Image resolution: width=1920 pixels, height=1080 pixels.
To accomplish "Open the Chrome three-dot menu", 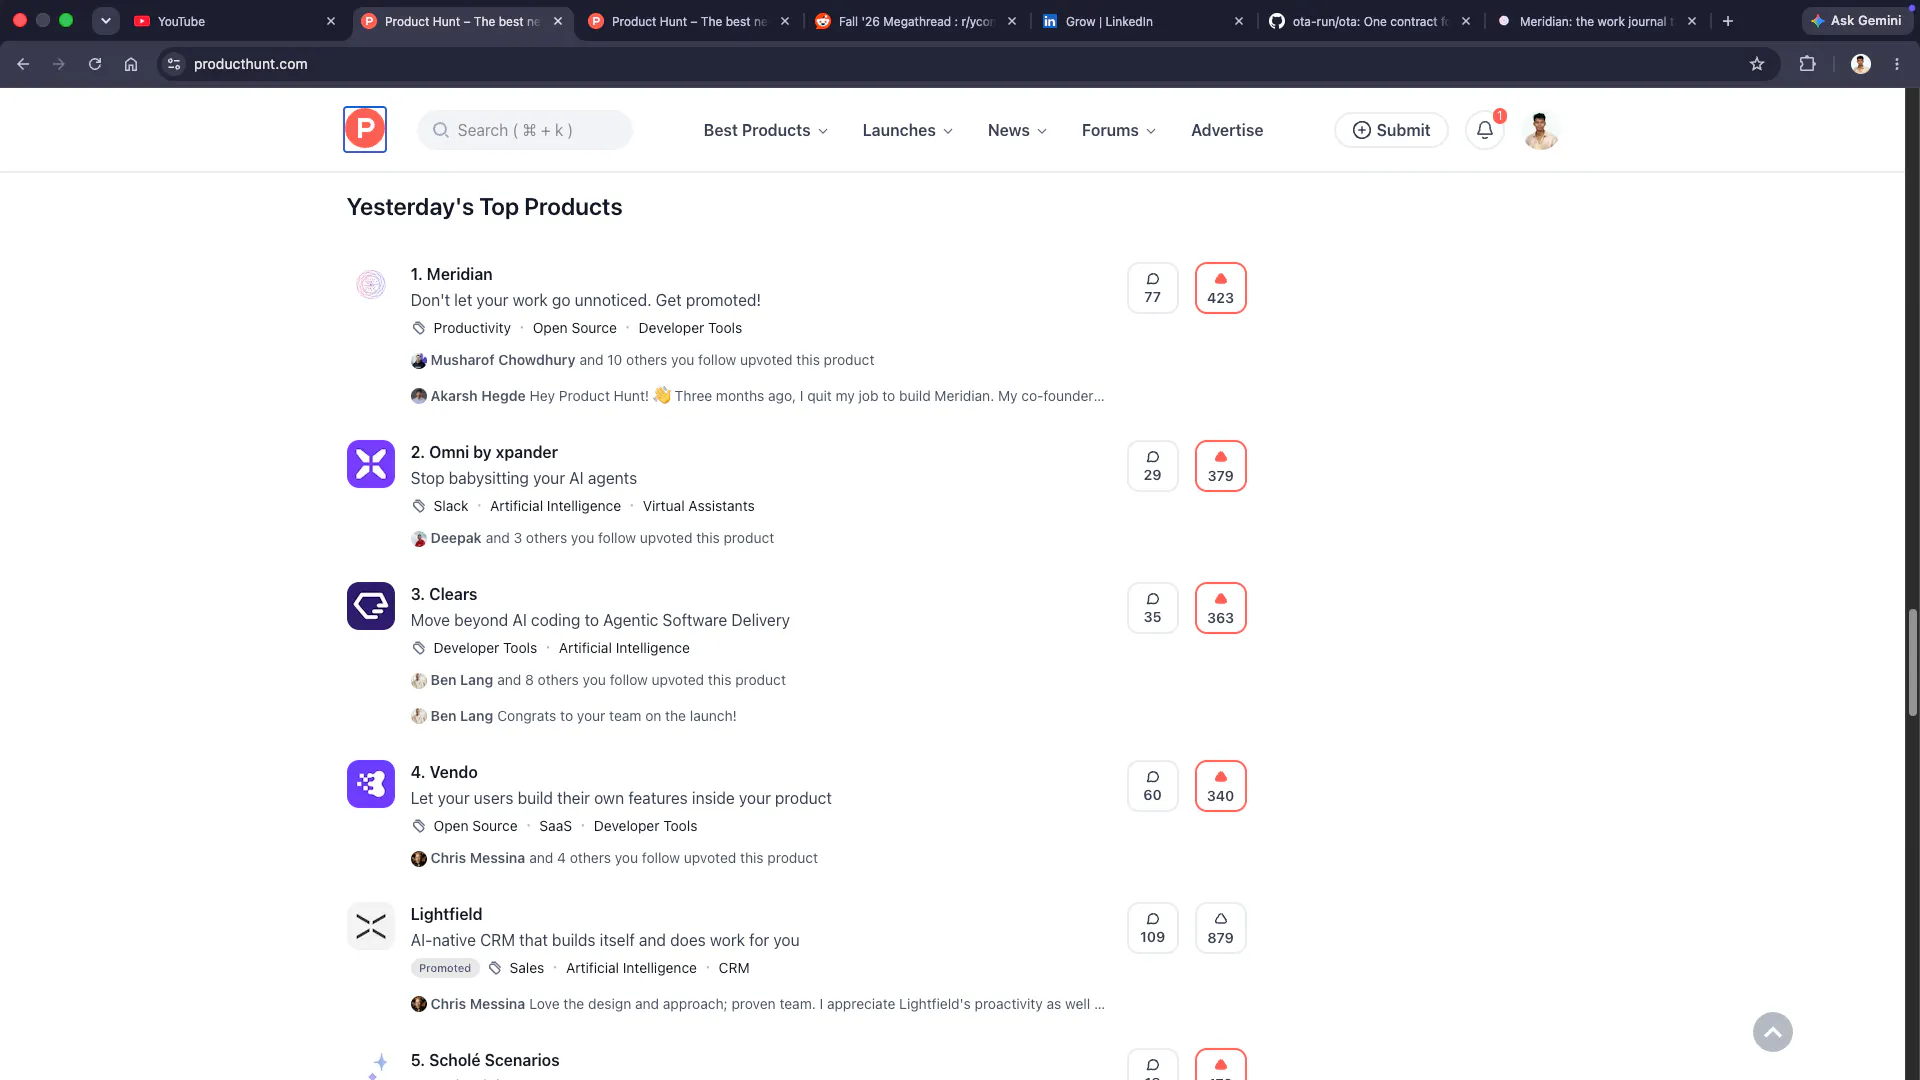I will (1897, 64).
